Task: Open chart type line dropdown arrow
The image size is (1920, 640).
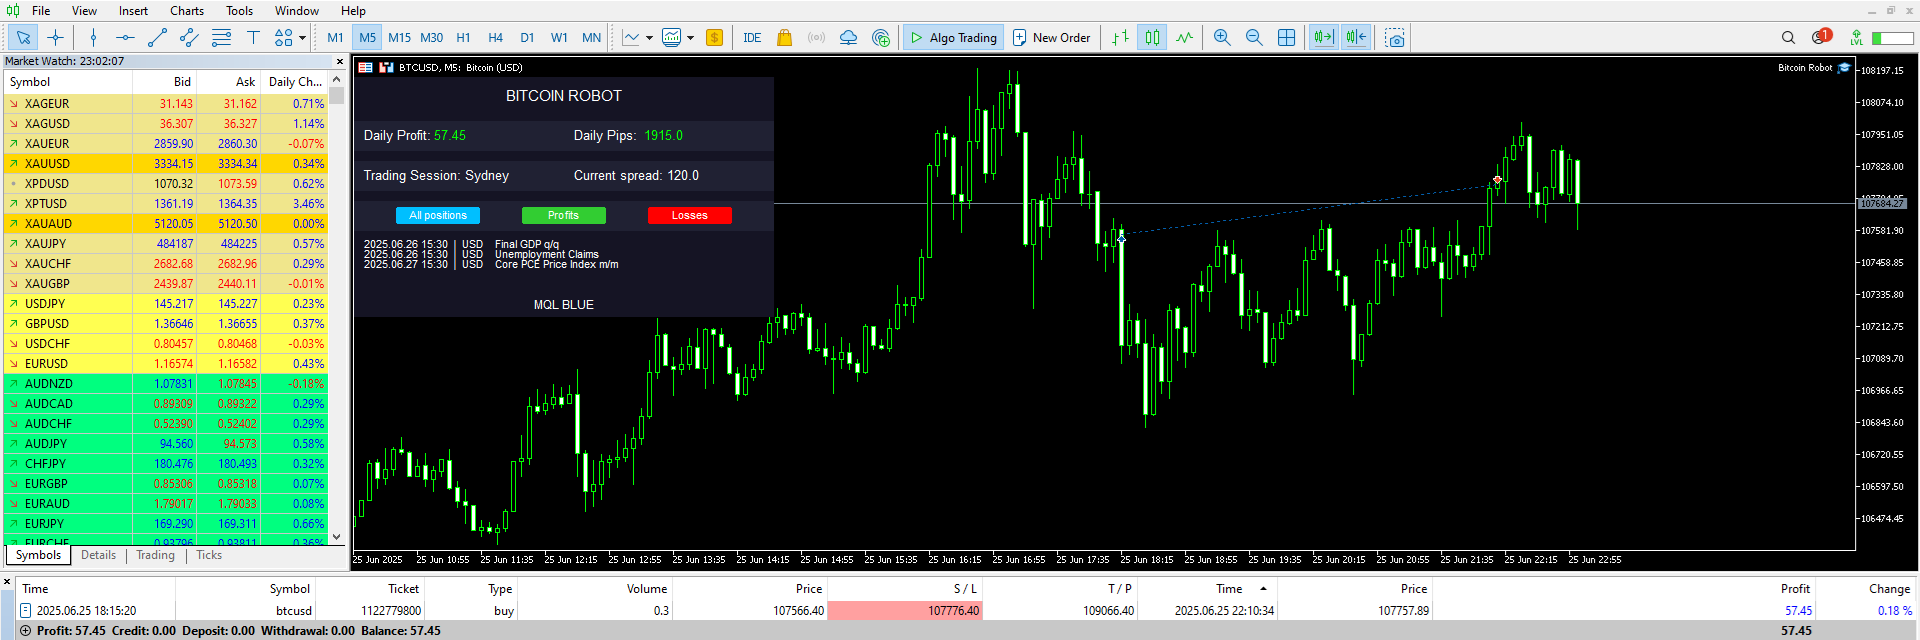Action: click(x=649, y=38)
